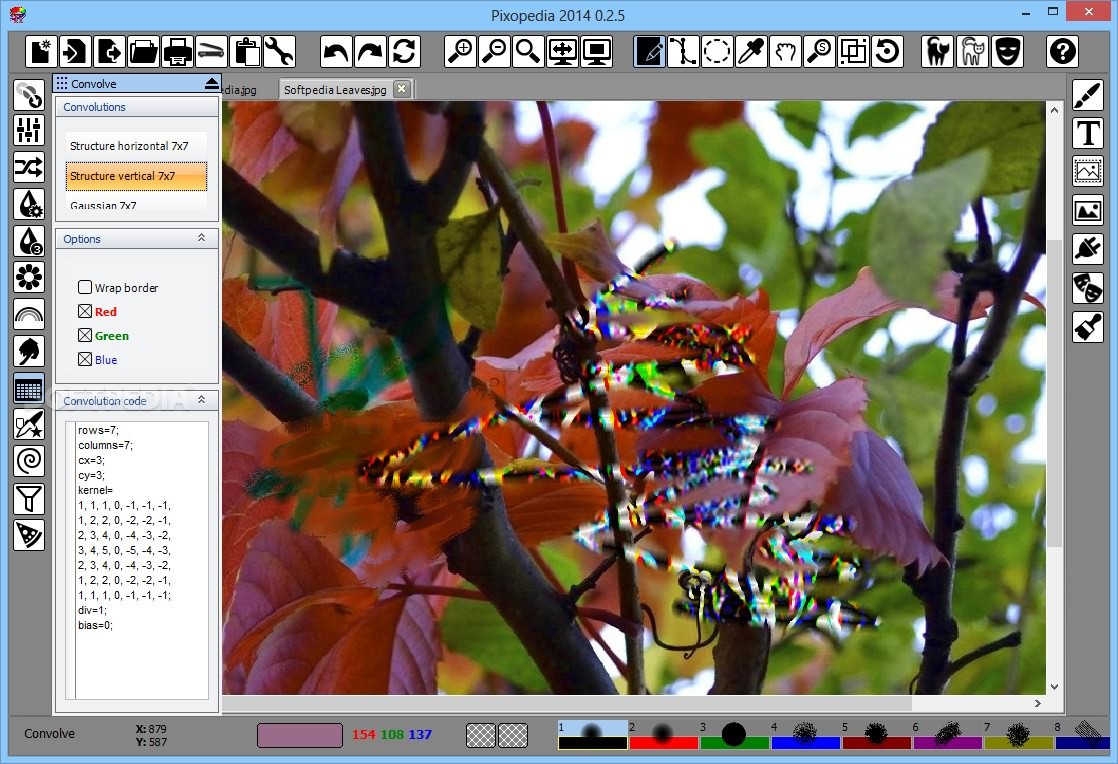This screenshot has width=1118, height=764.
Task: Open the spiral distortion sidebar icon
Action: (x=29, y=461)
